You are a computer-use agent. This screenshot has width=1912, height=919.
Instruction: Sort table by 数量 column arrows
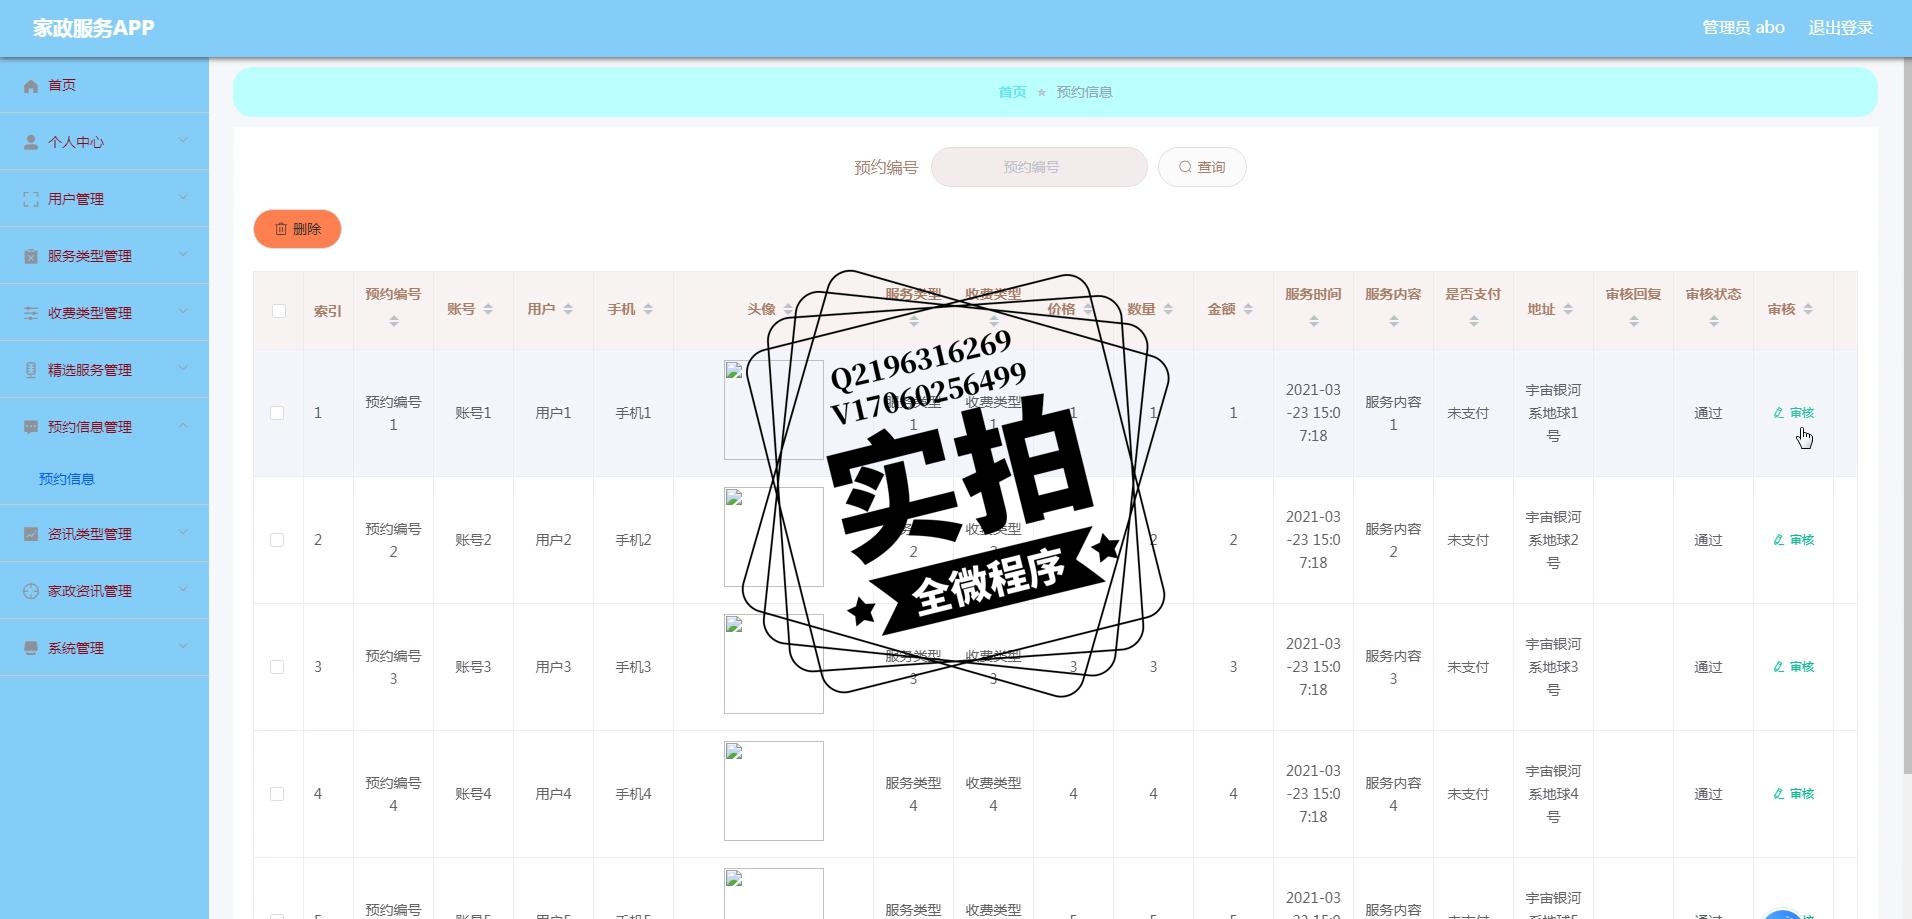click(x=1168, y=309)
